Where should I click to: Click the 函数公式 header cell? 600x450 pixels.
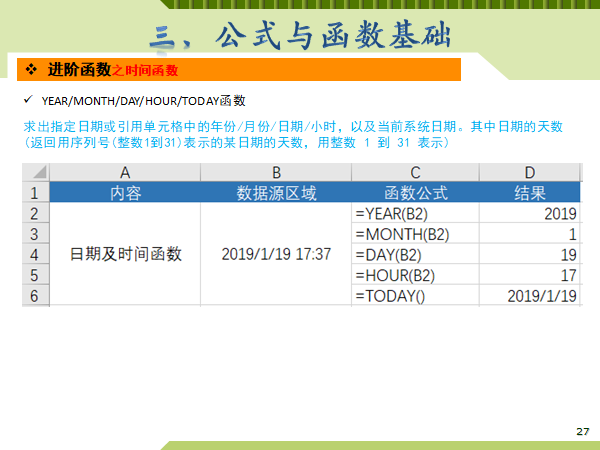415,192
